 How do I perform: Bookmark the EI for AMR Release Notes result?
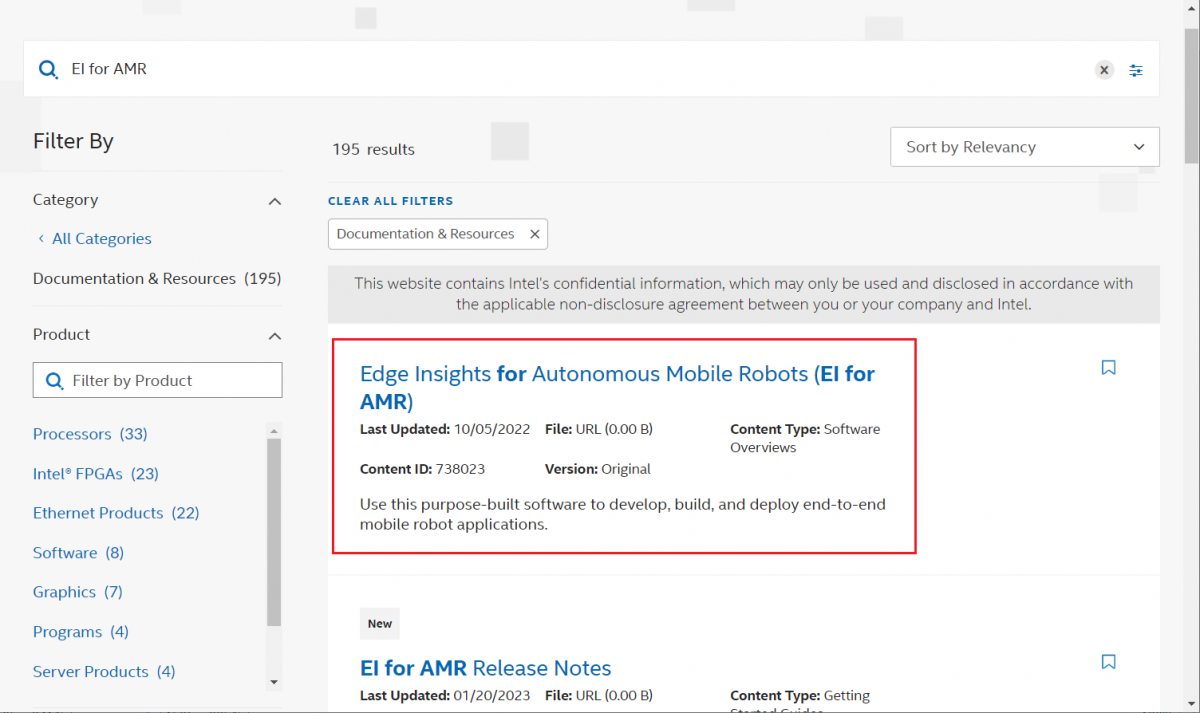(x=1108, y=662)
